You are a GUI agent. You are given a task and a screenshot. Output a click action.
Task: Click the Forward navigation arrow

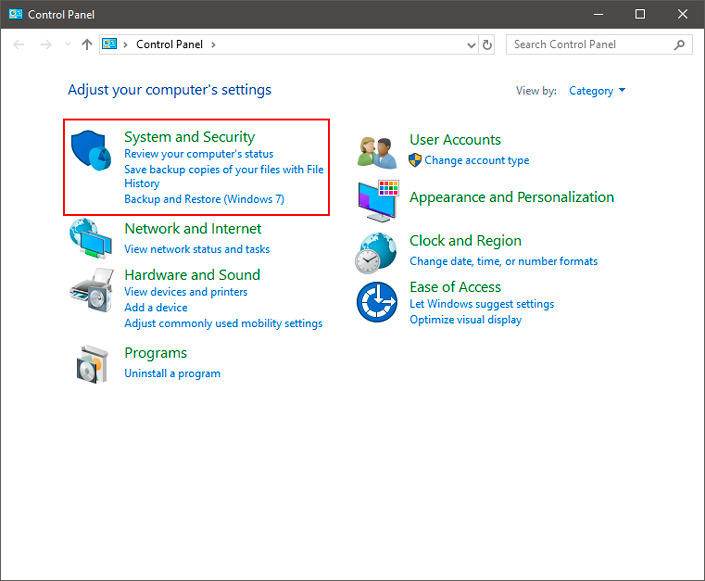click(x=46, y=44)
